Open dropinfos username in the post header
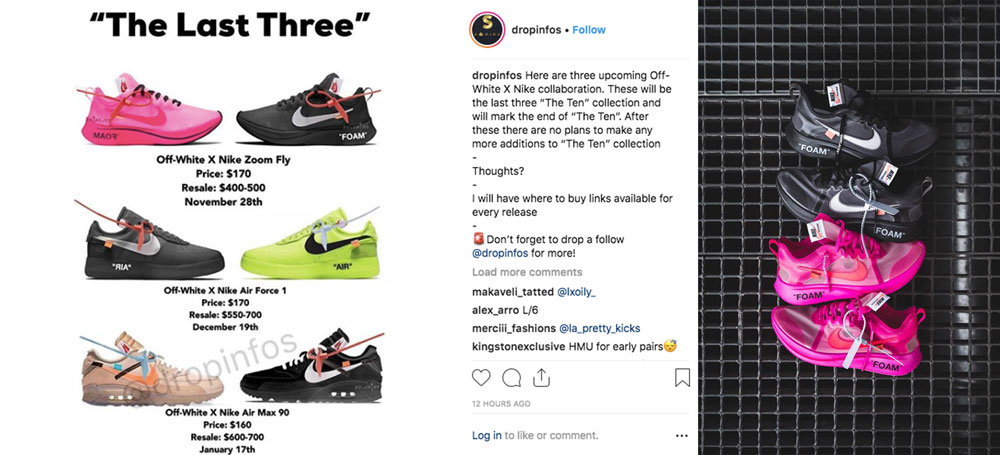The height and width of the screenshot is (455, 1000). pos(536,30)
